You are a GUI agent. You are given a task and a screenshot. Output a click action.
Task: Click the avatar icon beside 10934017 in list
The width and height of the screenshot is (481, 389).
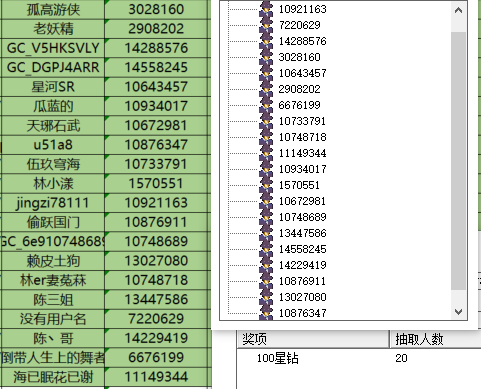click(x=266, y=169)
